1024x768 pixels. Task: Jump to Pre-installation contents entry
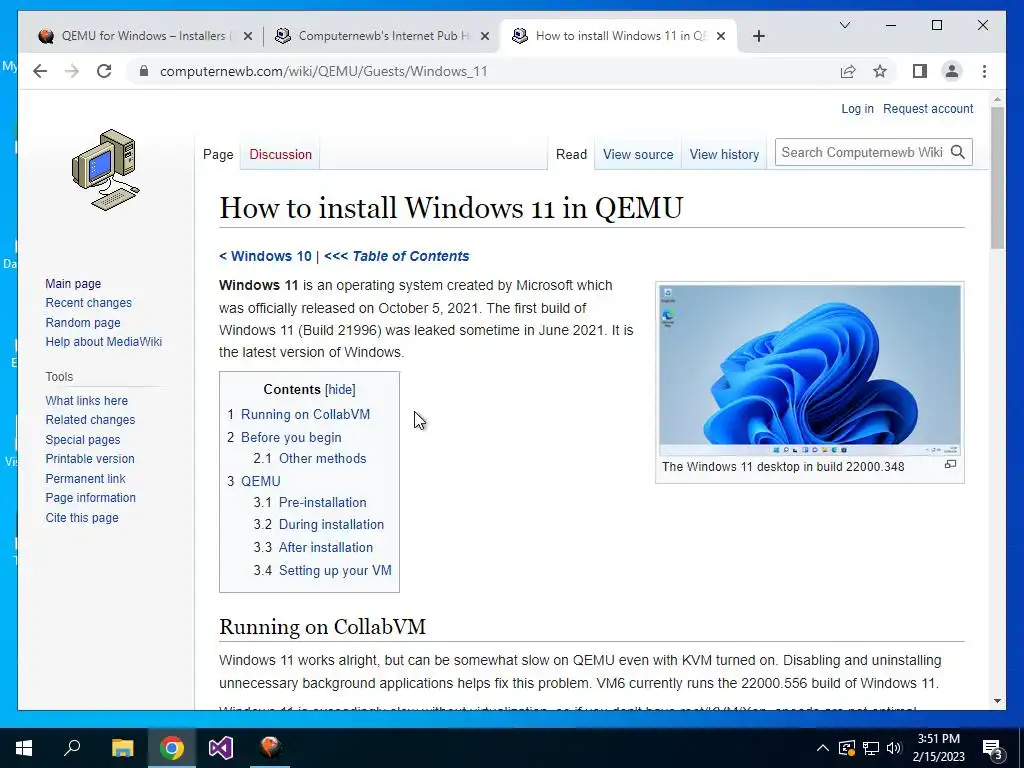(322, 502)
